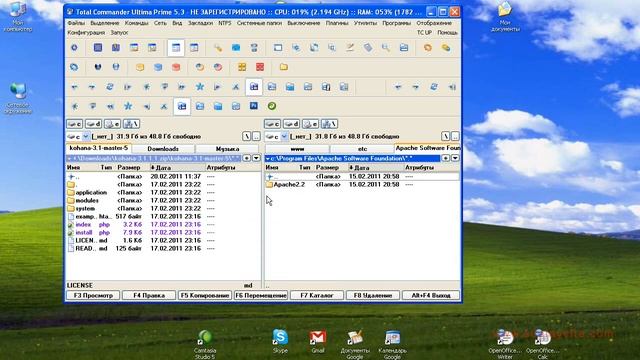Click the yellow coins icon ending the top toolbar
Screen dimensions: 640x360
pos(446,48)
